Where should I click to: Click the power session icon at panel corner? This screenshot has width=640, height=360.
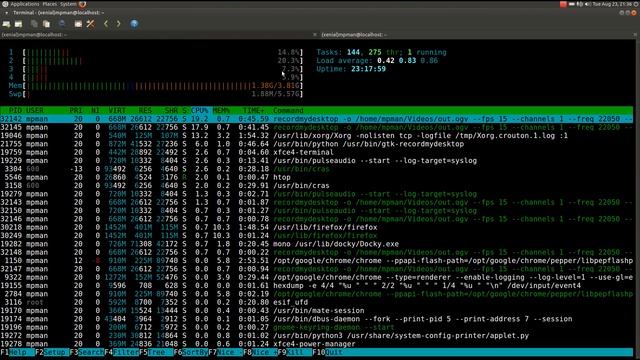point(637,4)
